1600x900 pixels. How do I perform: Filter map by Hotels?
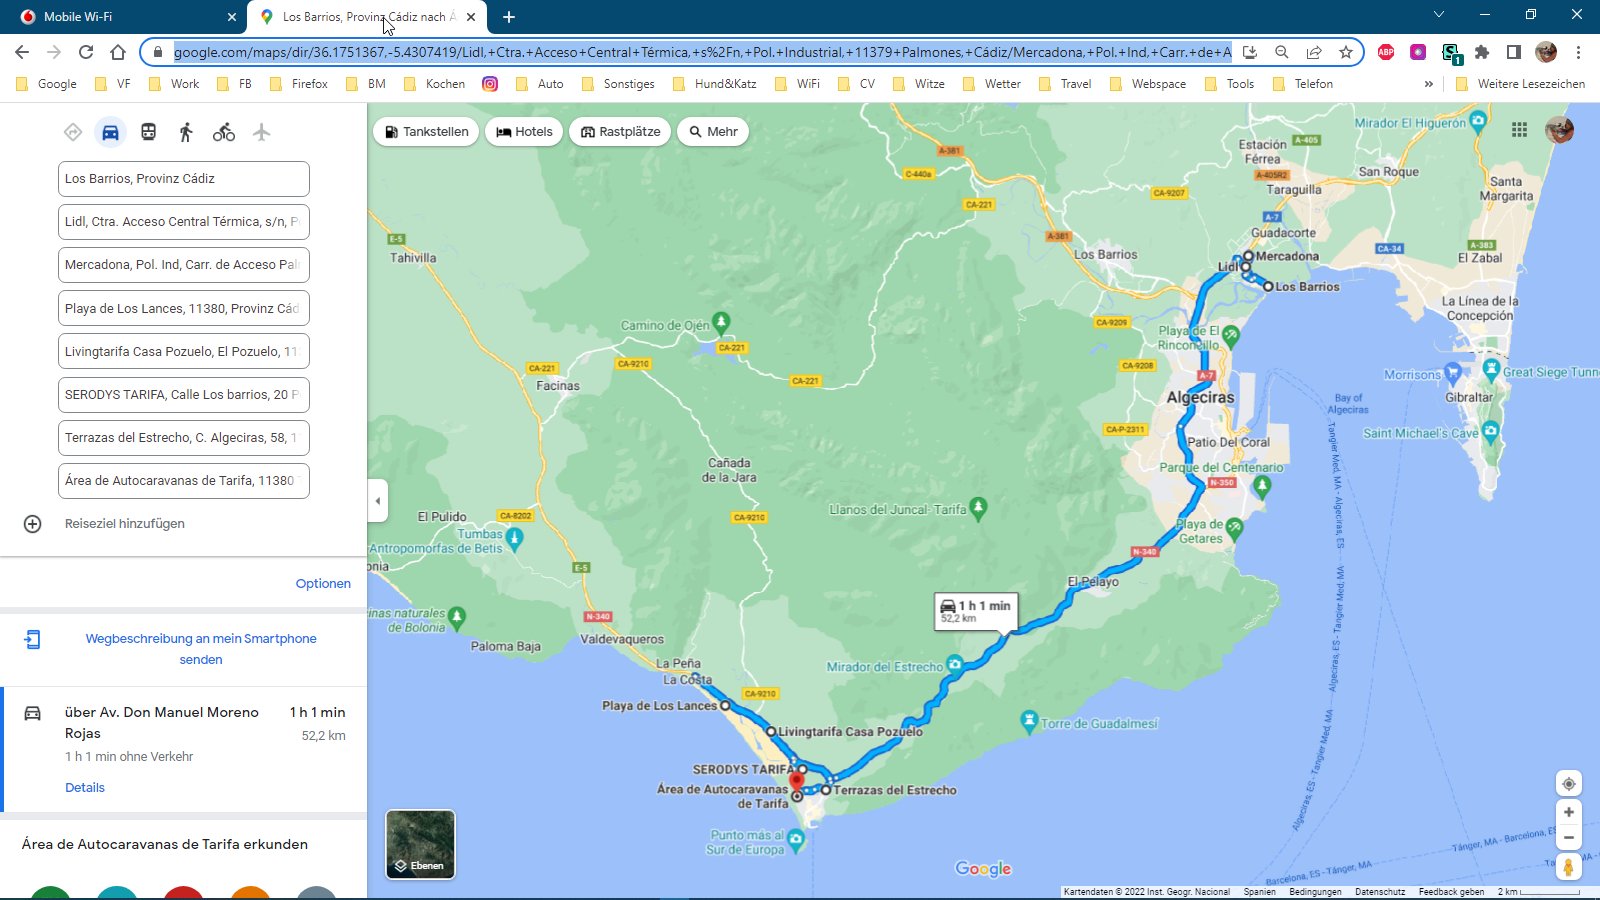pos(525,131)
